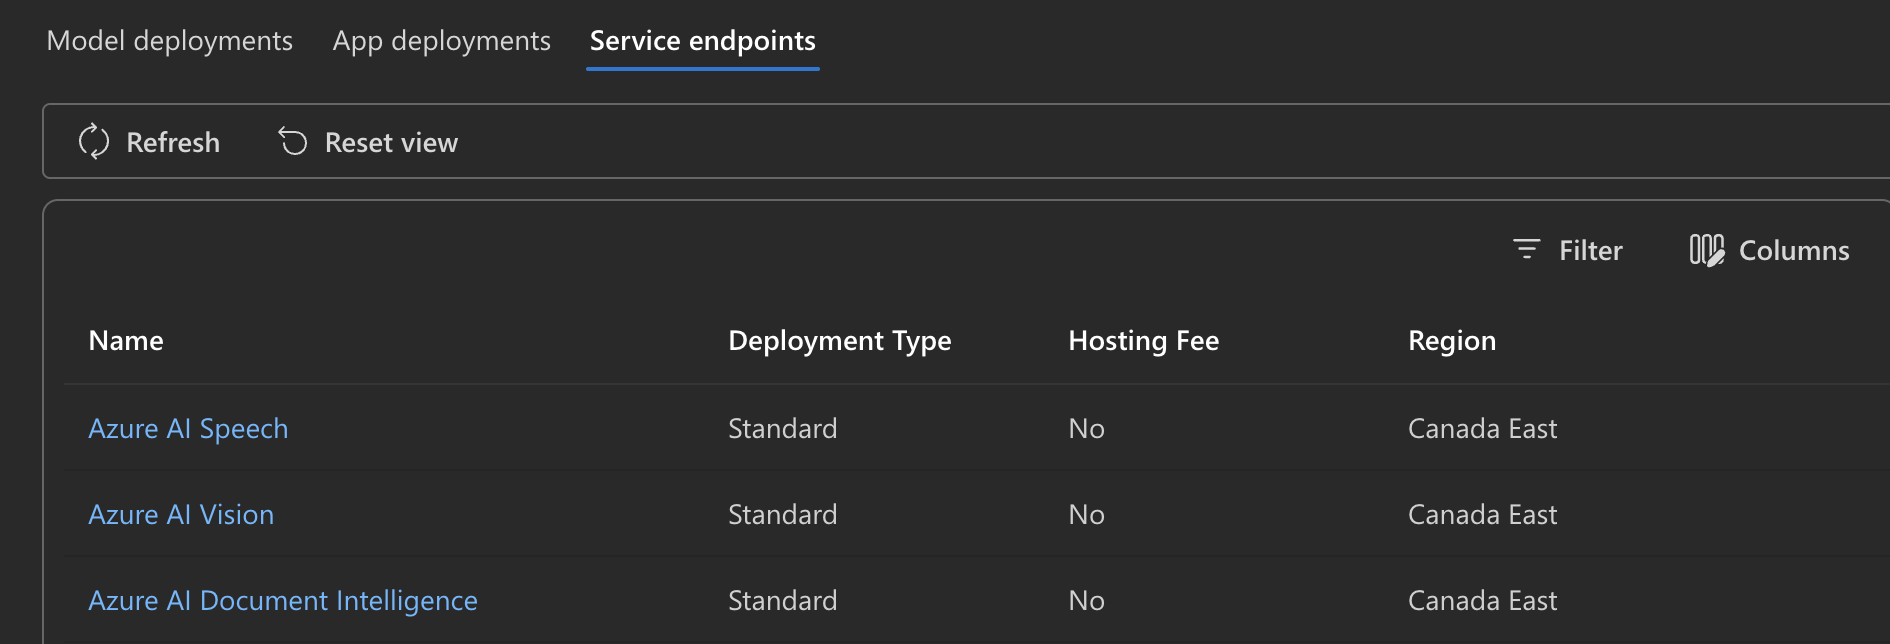This screenshot has height=644, width=1890.
Task: Click the No hosting fee for Document Intelligence
Action: pyautogui.click(x=1087, y=601)
